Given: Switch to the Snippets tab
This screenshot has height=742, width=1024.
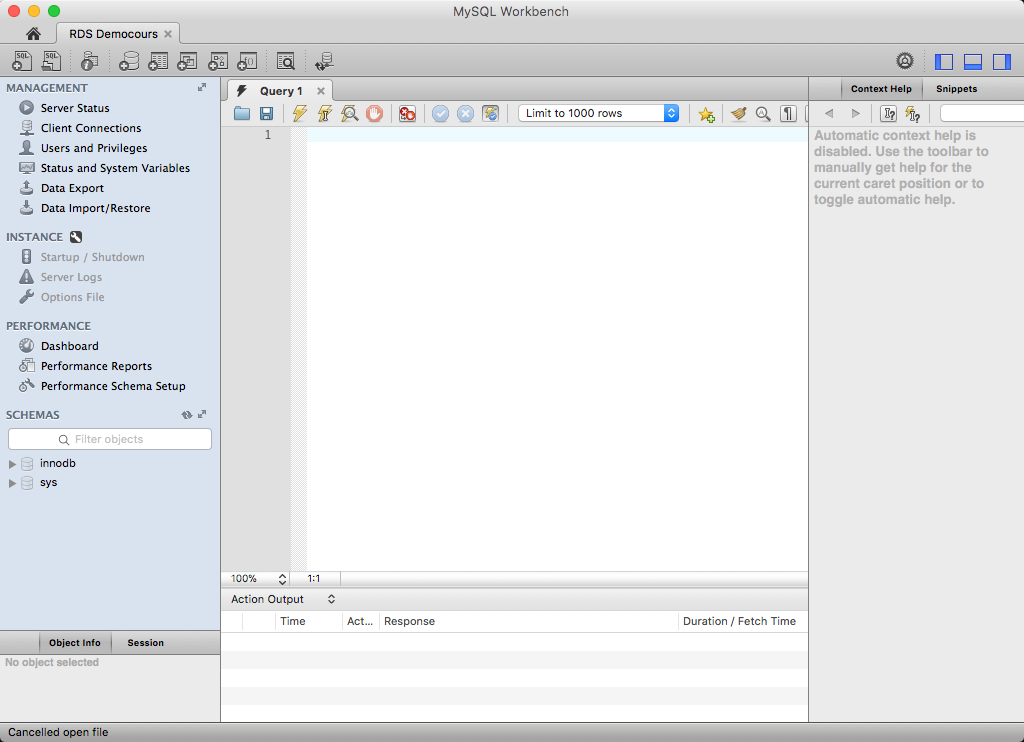Looking at the screenshot, I should coord(956,89).
